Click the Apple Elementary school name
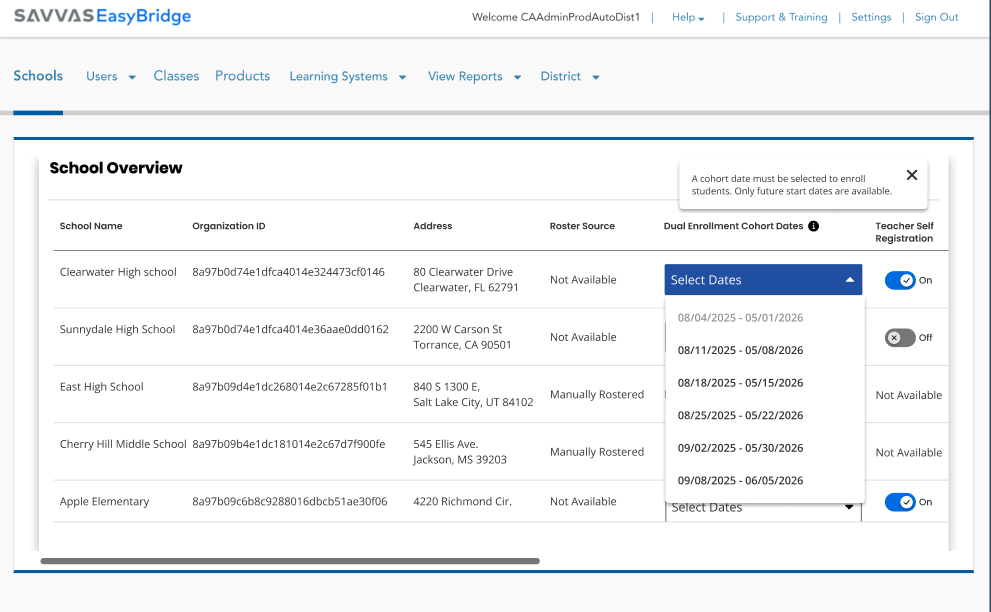The width and height of the screenshot is (991, 612). [104, 501]
